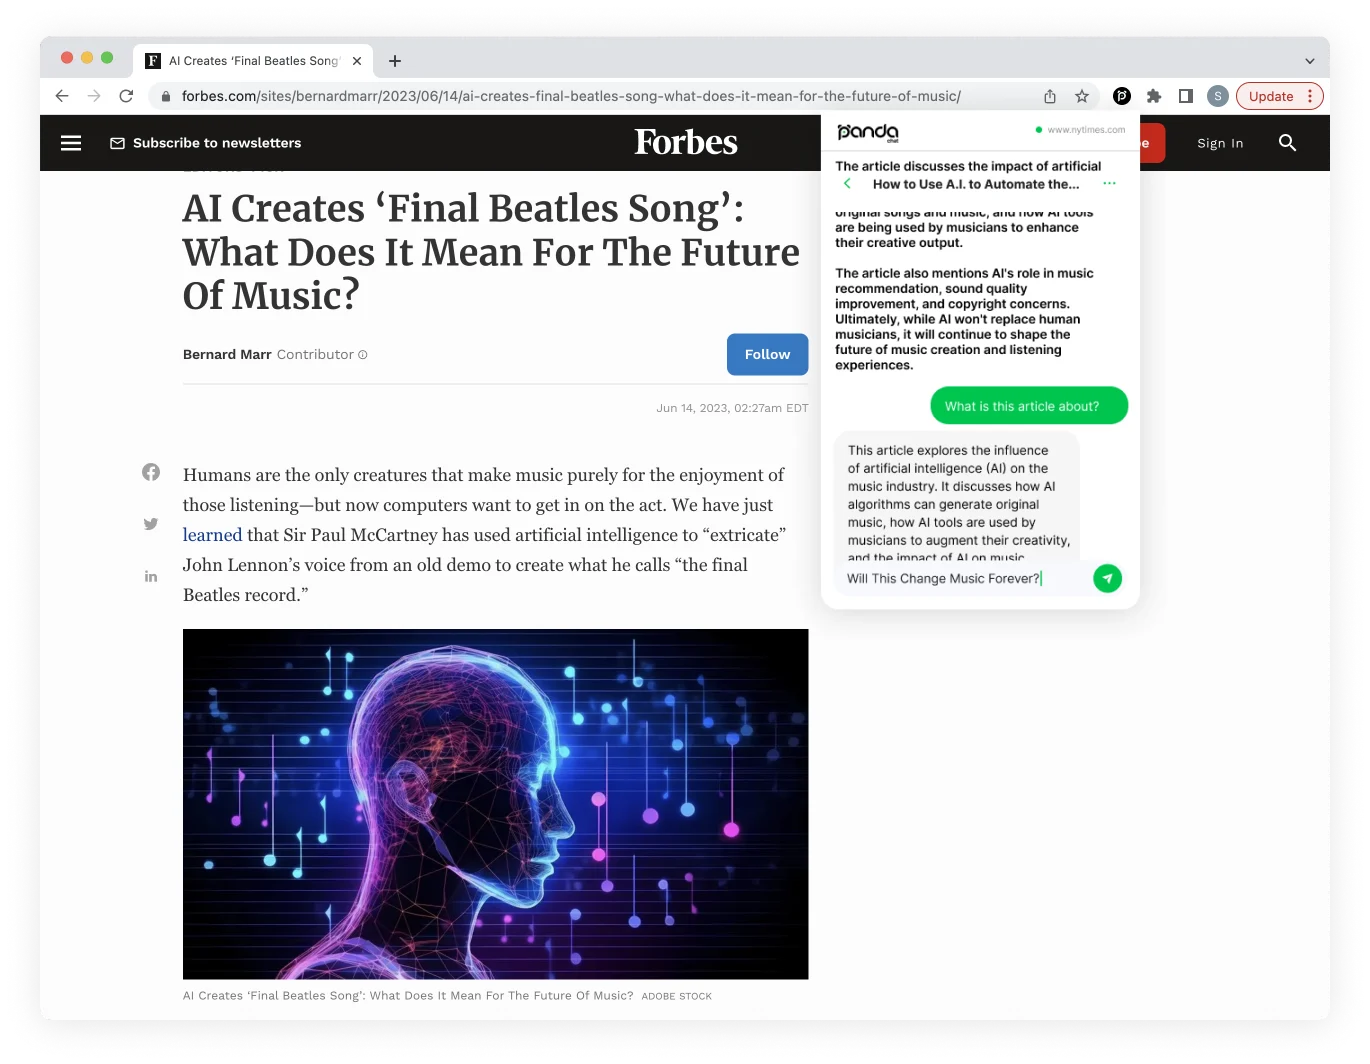Click the AI head article image
Image resolution: width=1370 pixels, height=1064 pixels.
point(495,804)
